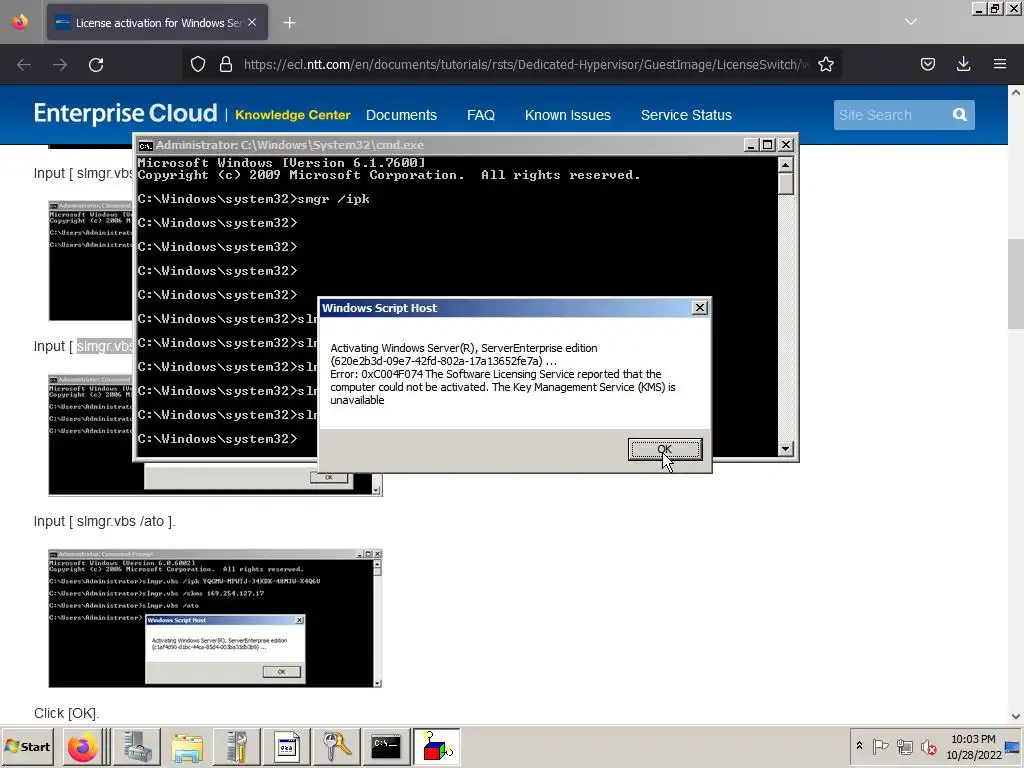
Task: Click the taskbar clock 10:03 PM
Action: click(x=973, y=739)
